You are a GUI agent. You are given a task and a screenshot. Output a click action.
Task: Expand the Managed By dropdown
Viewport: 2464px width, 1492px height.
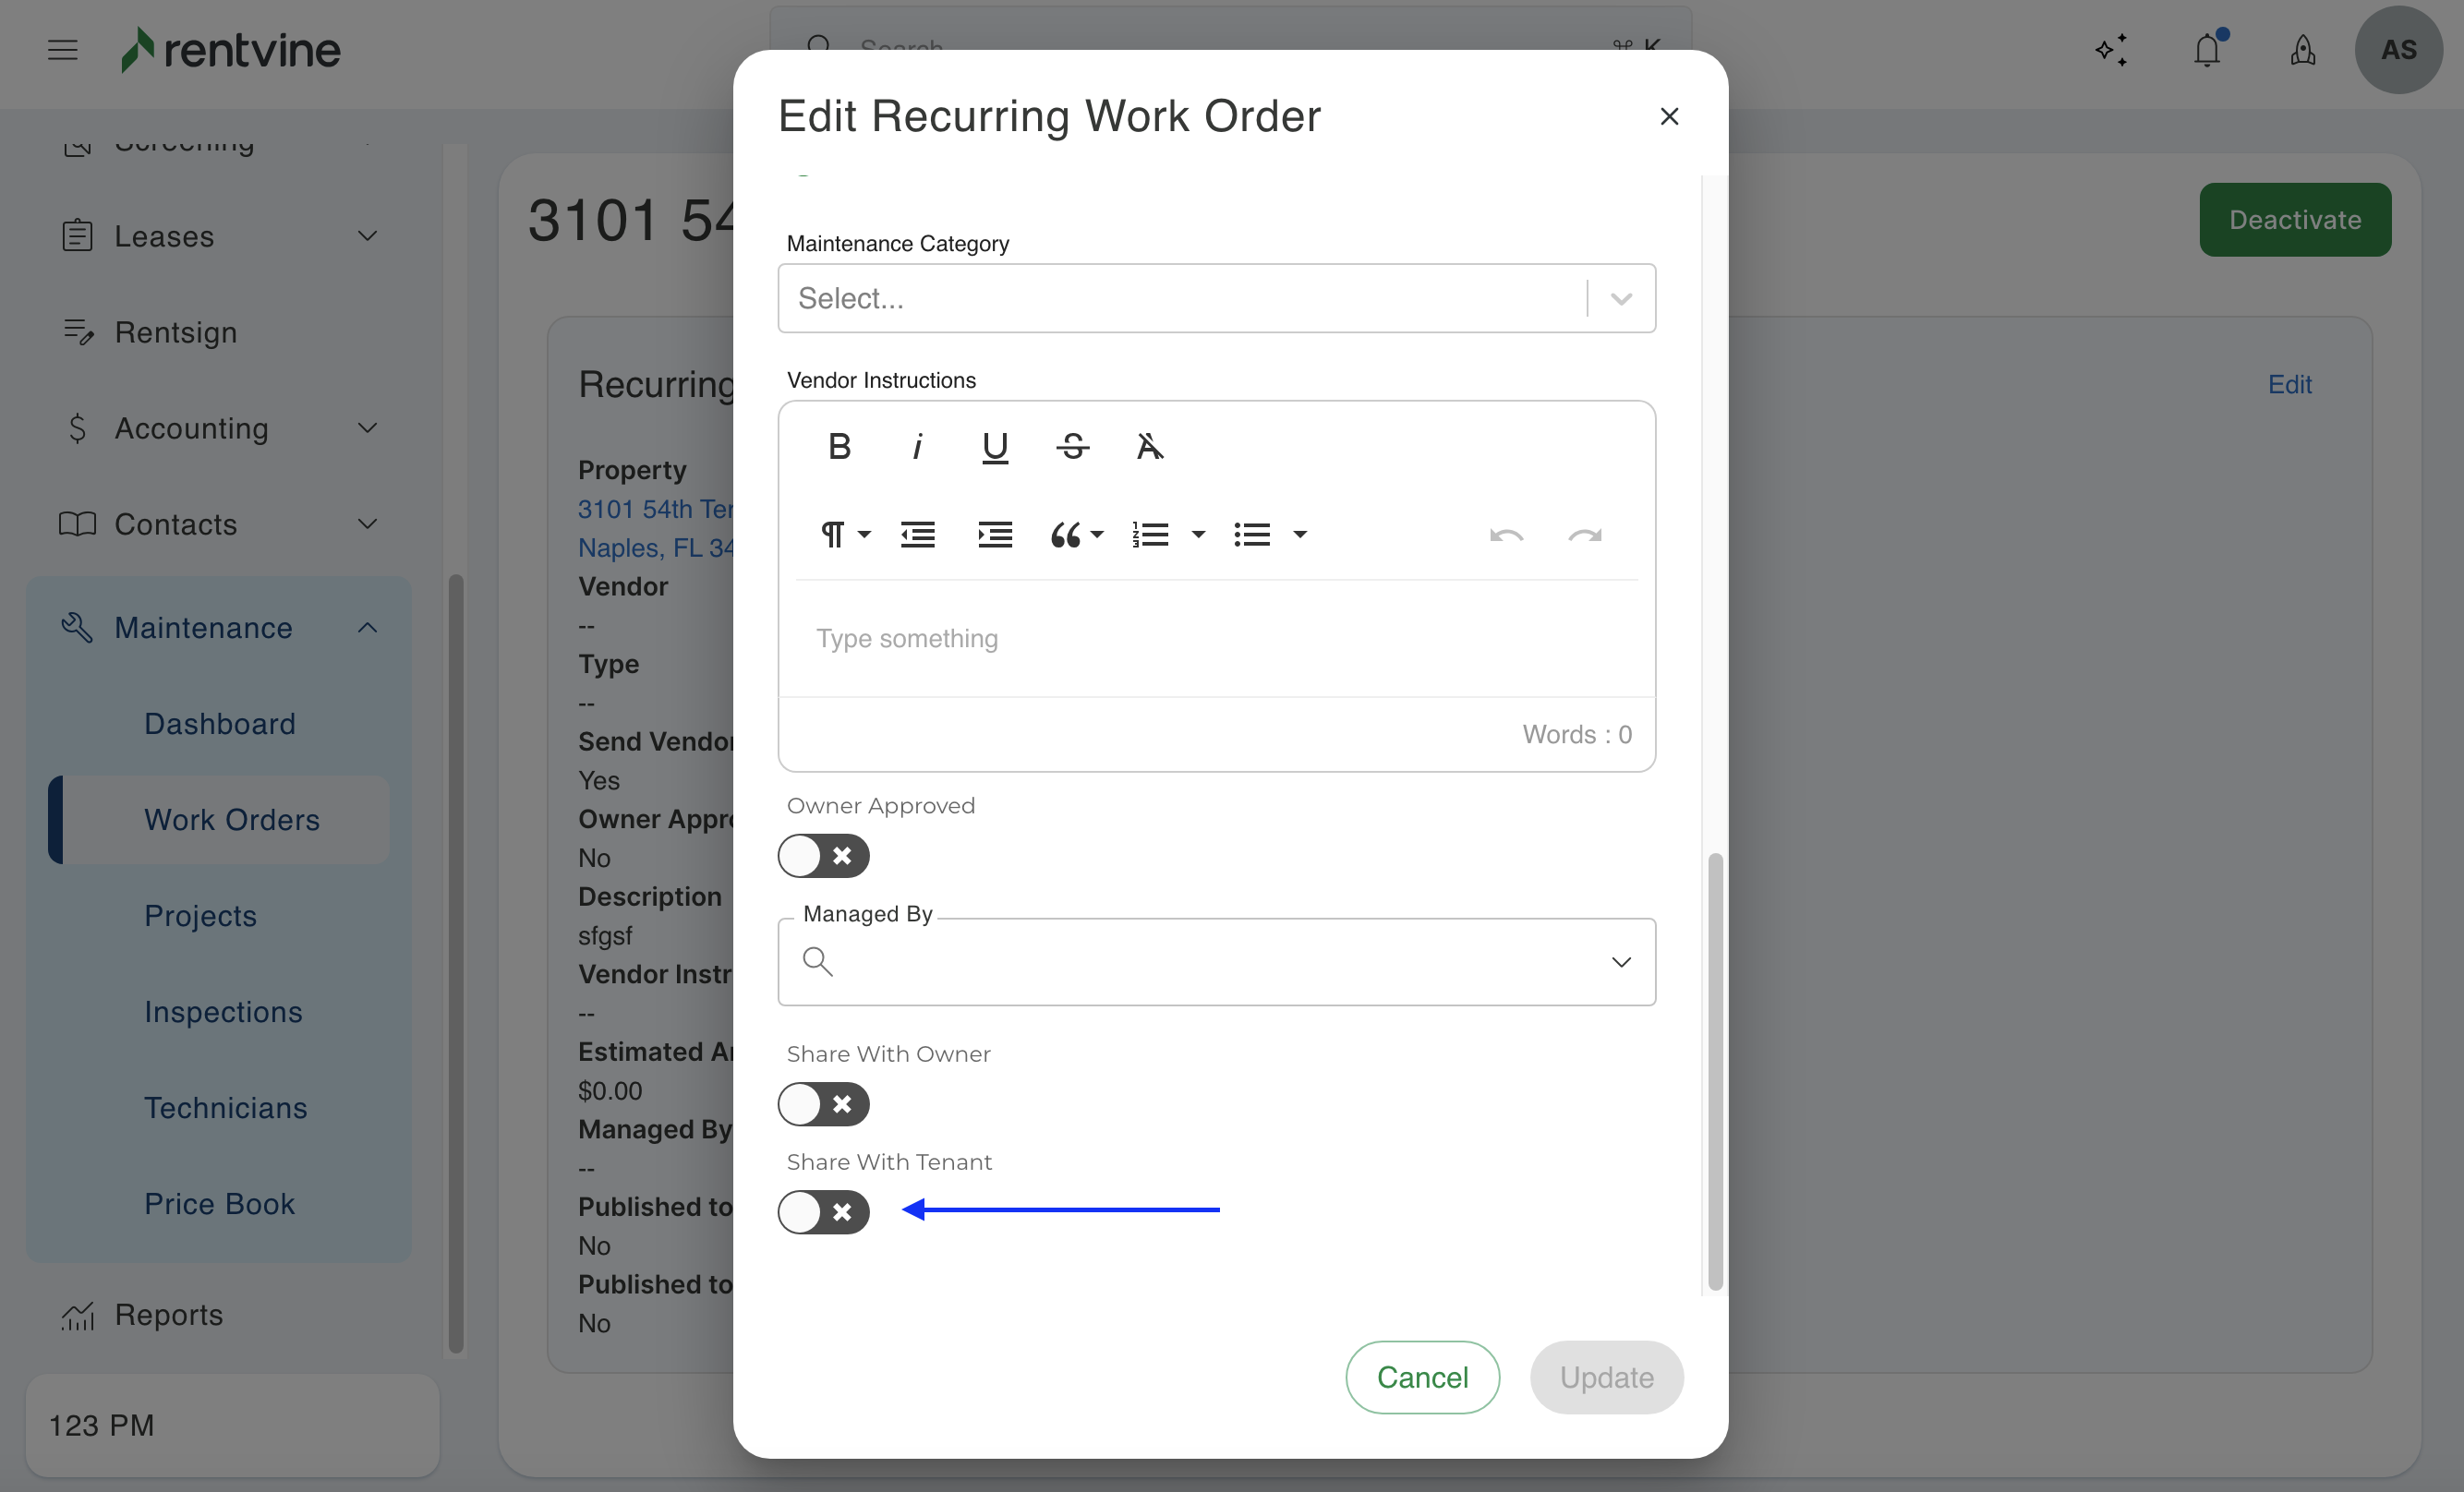point(1620,962)
